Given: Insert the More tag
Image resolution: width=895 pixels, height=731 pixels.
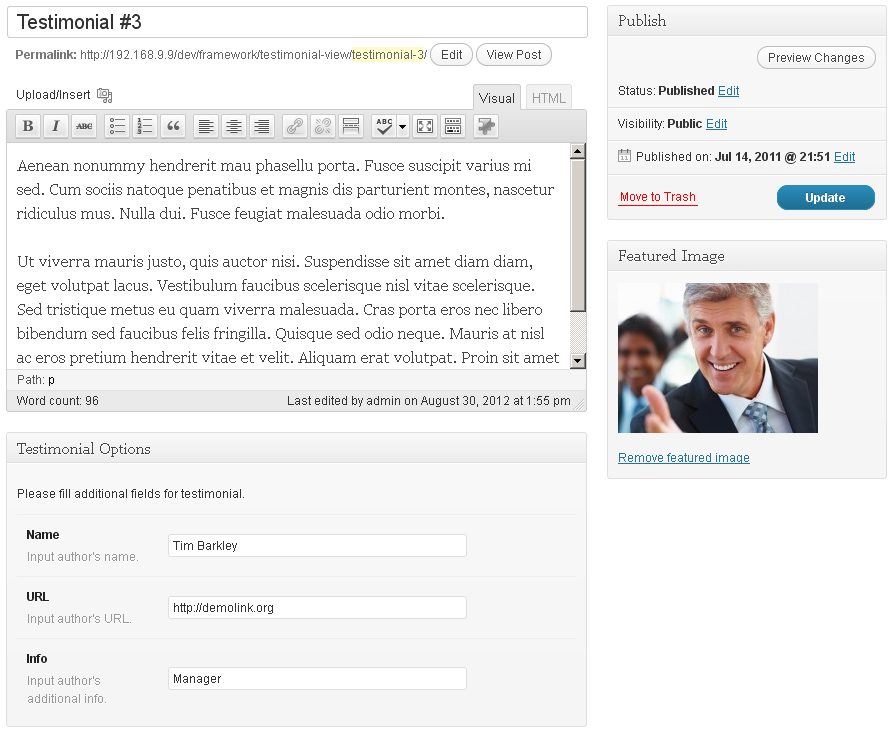Looking at the screenshot, I should [x=351, y=126].
